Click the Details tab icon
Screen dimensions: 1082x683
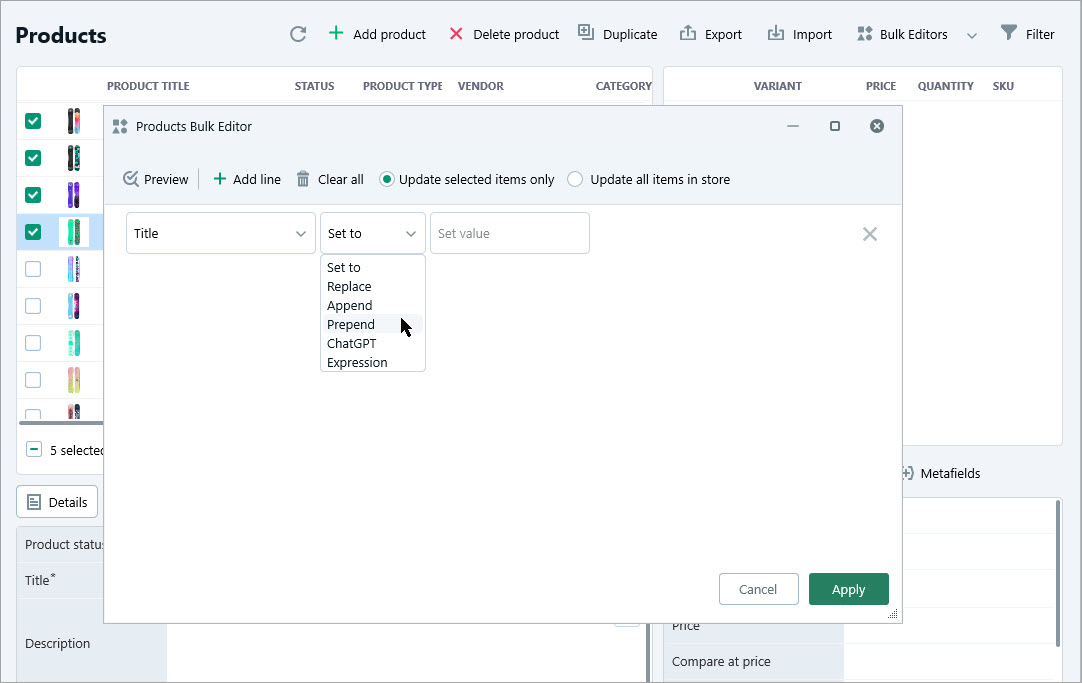pyautogui.click(x=34, y=502)
